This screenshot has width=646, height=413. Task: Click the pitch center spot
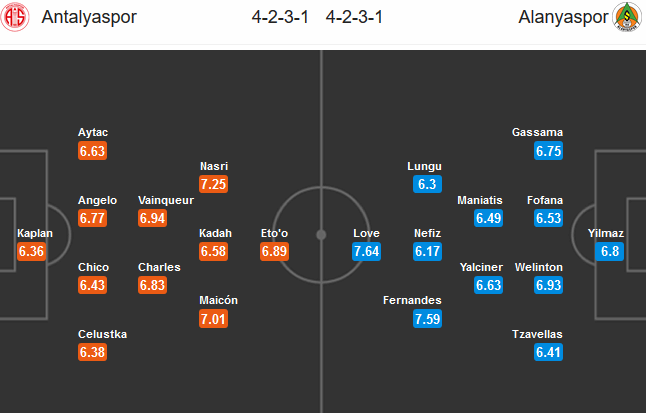pyautogui.click(x=321, y=235)
